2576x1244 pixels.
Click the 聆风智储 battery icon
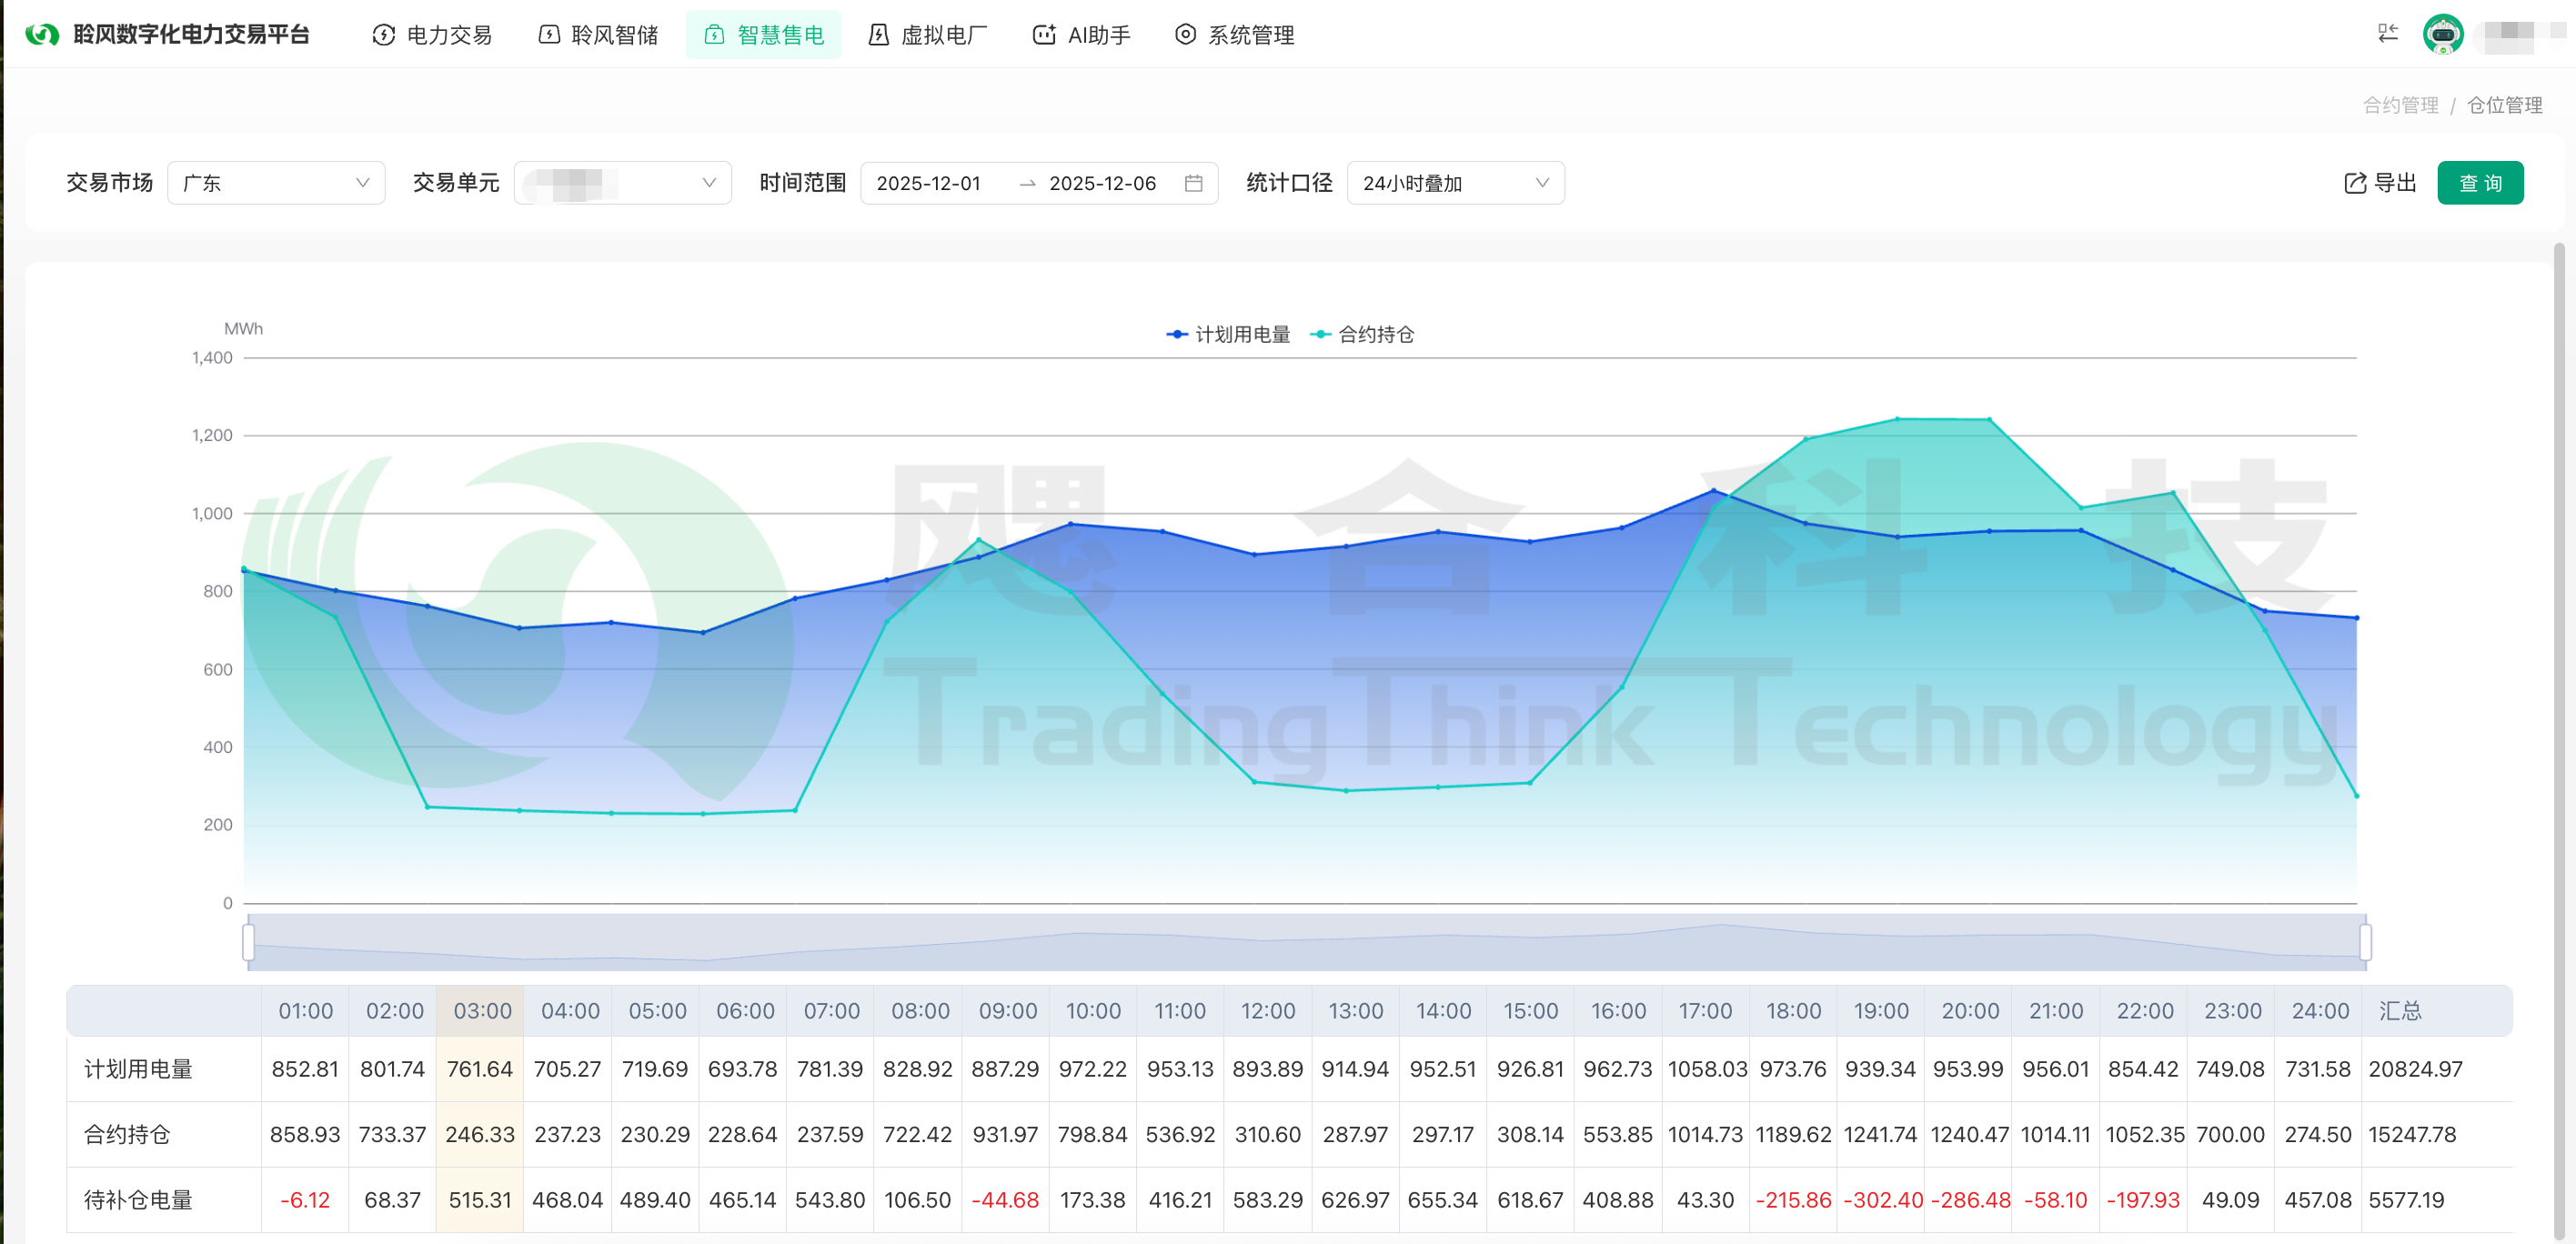click(549, 35)
